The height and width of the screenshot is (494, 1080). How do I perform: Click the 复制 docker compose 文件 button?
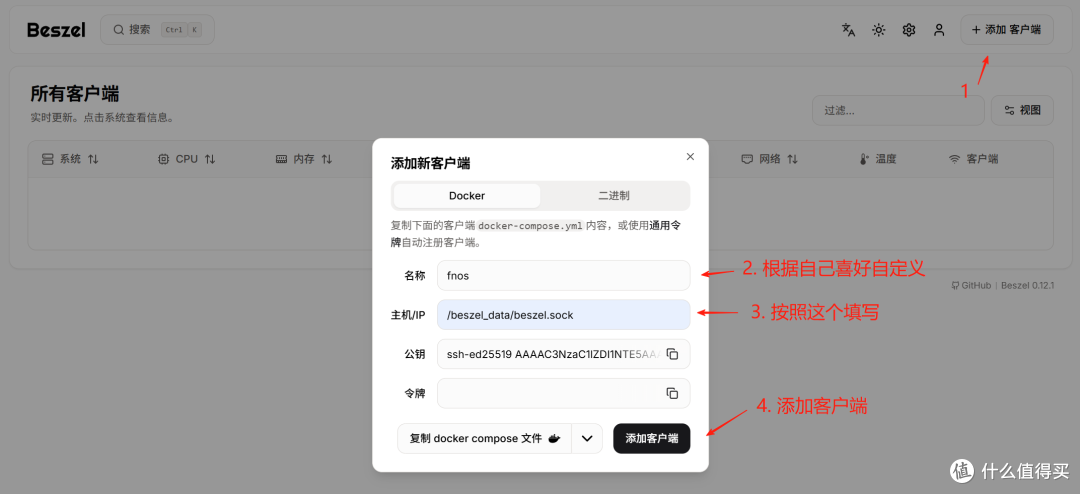[484, 439]
